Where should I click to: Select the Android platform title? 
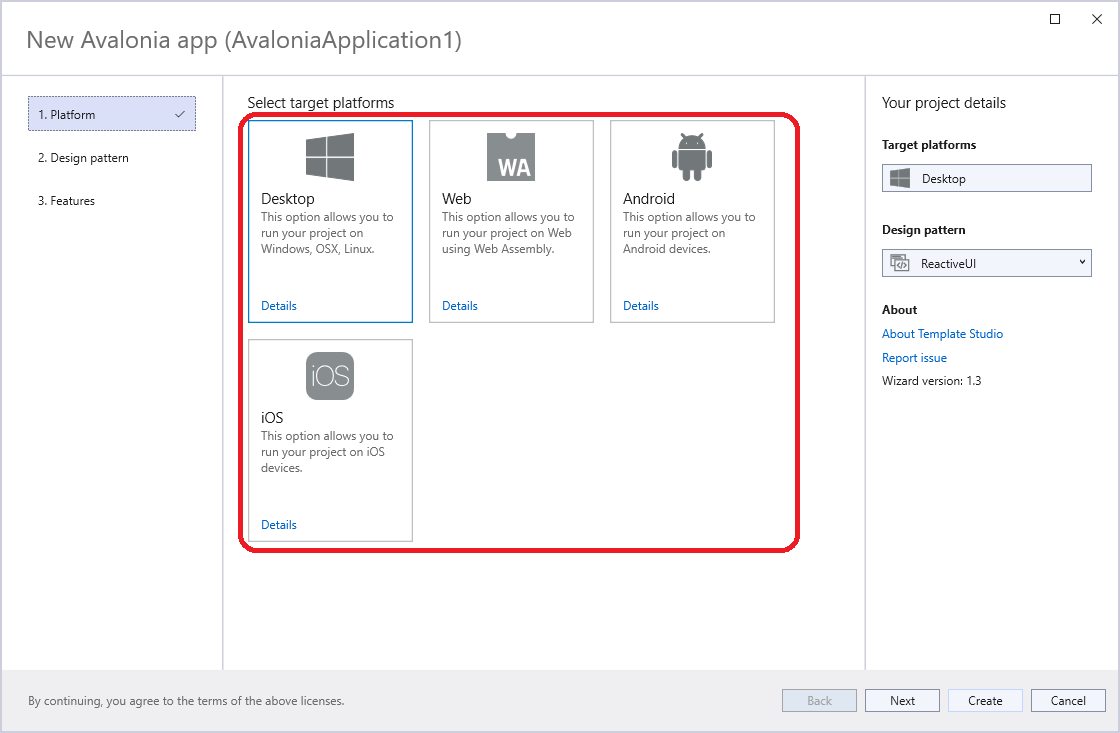[x=649, y=199]
